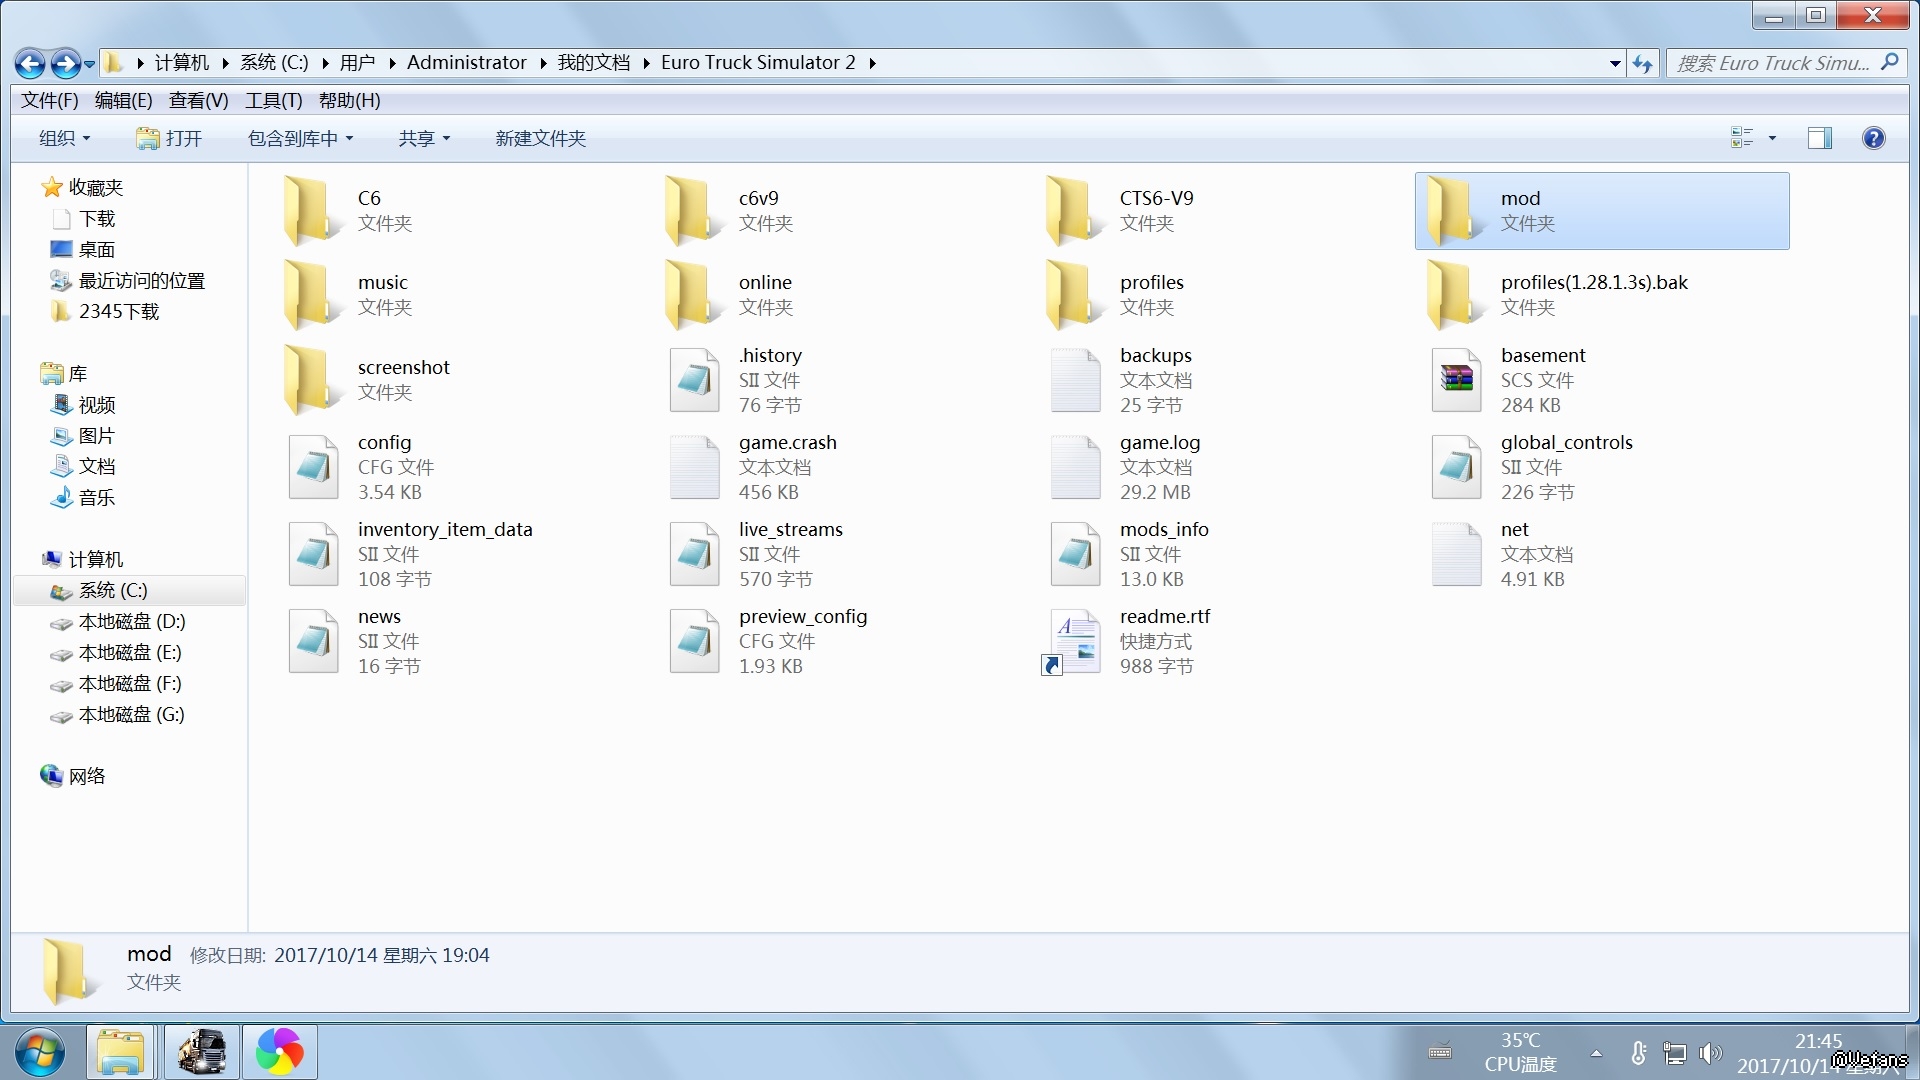
Task: Click the colorful pinwheel taskbar icon
Action: [279, 1051]
